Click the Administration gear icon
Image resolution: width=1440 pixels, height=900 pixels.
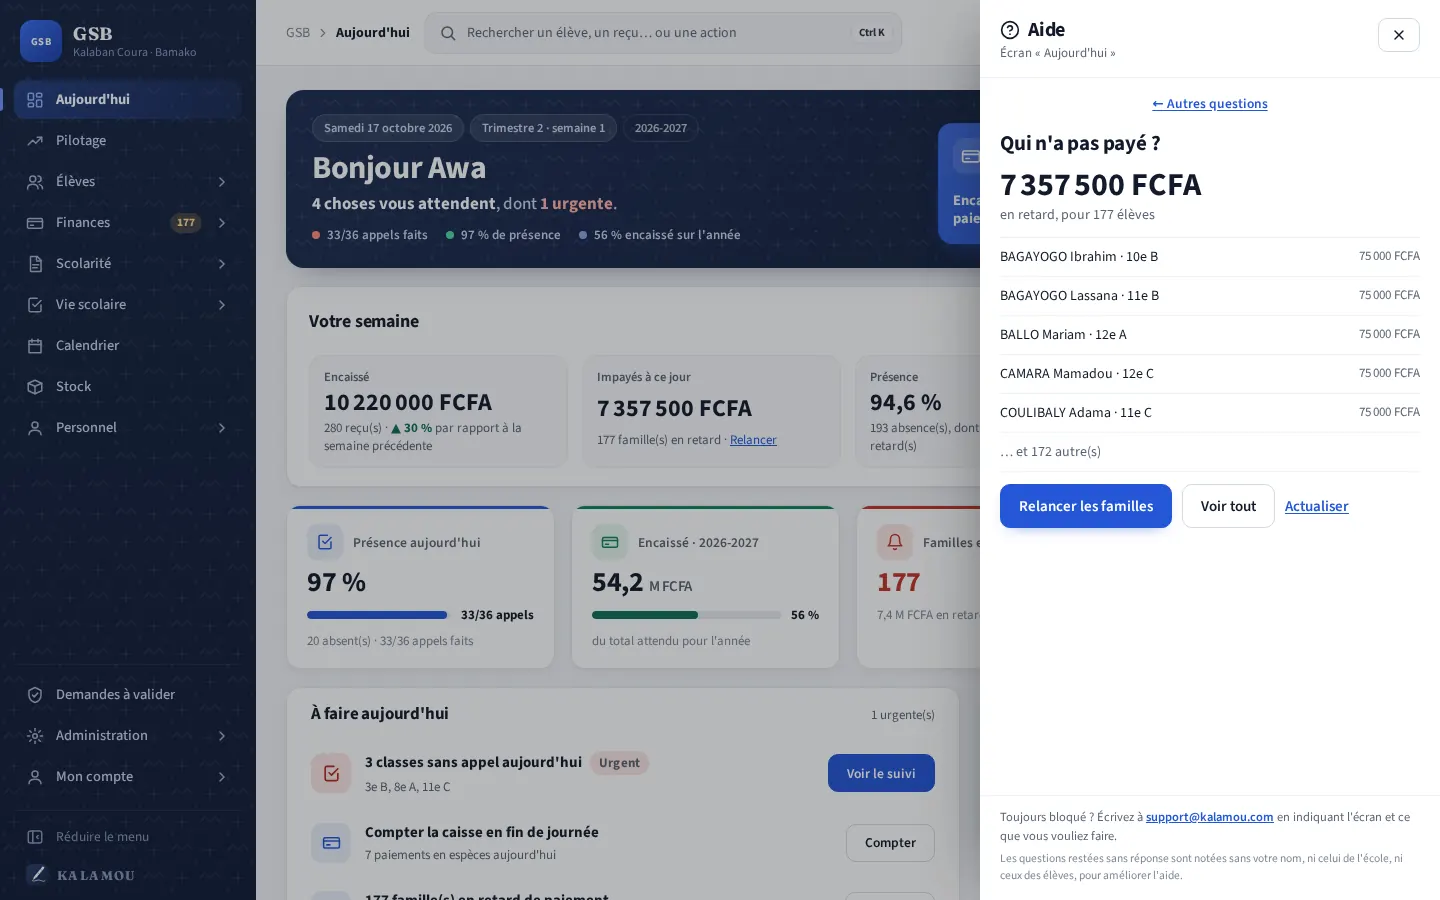35,736
